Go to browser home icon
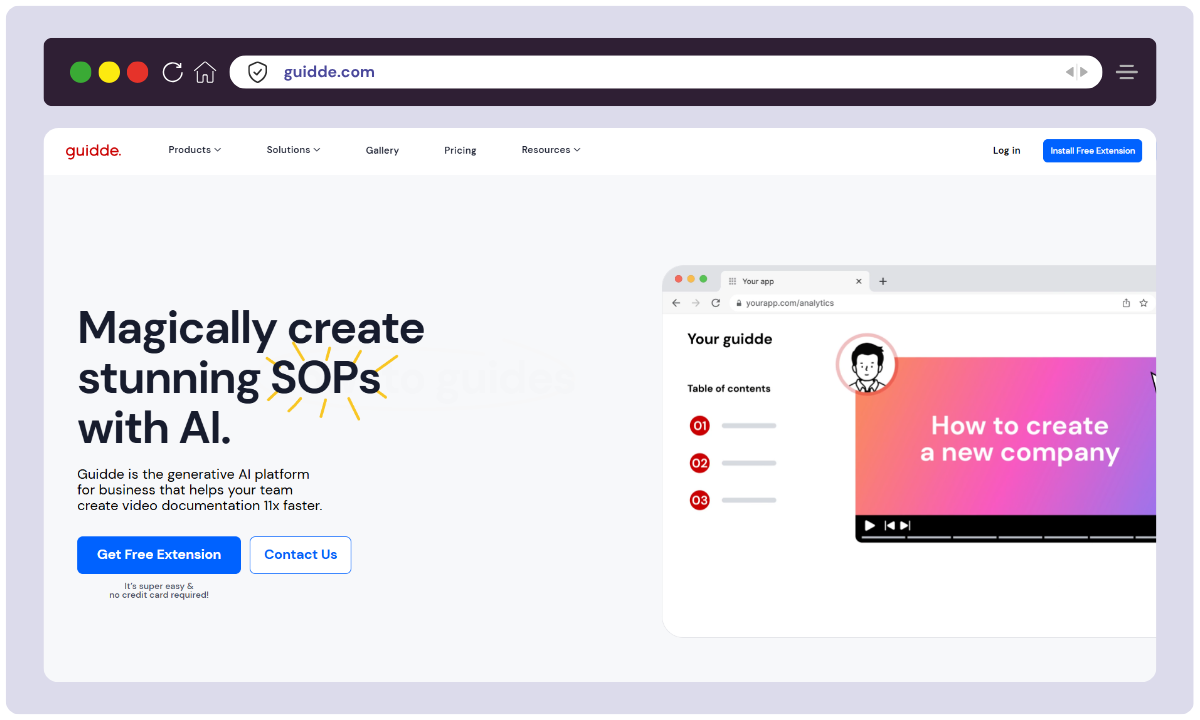The width and height of the screenshot is (1200, 720). point(205,72)
